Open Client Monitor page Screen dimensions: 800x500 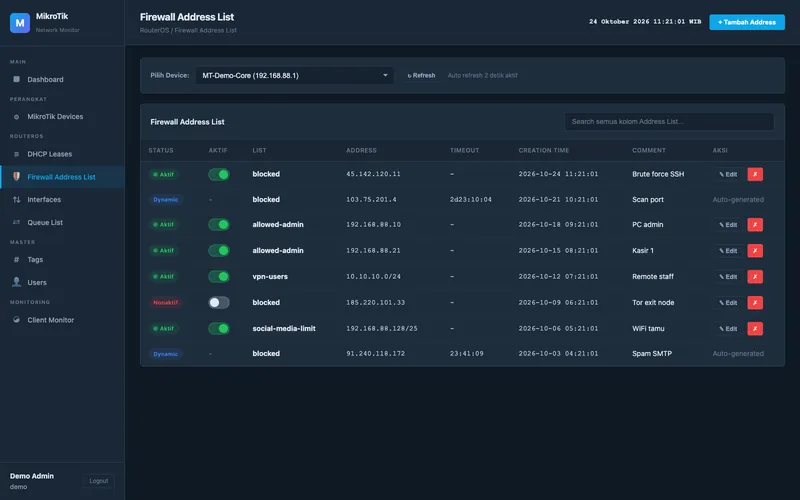[62, 319]
